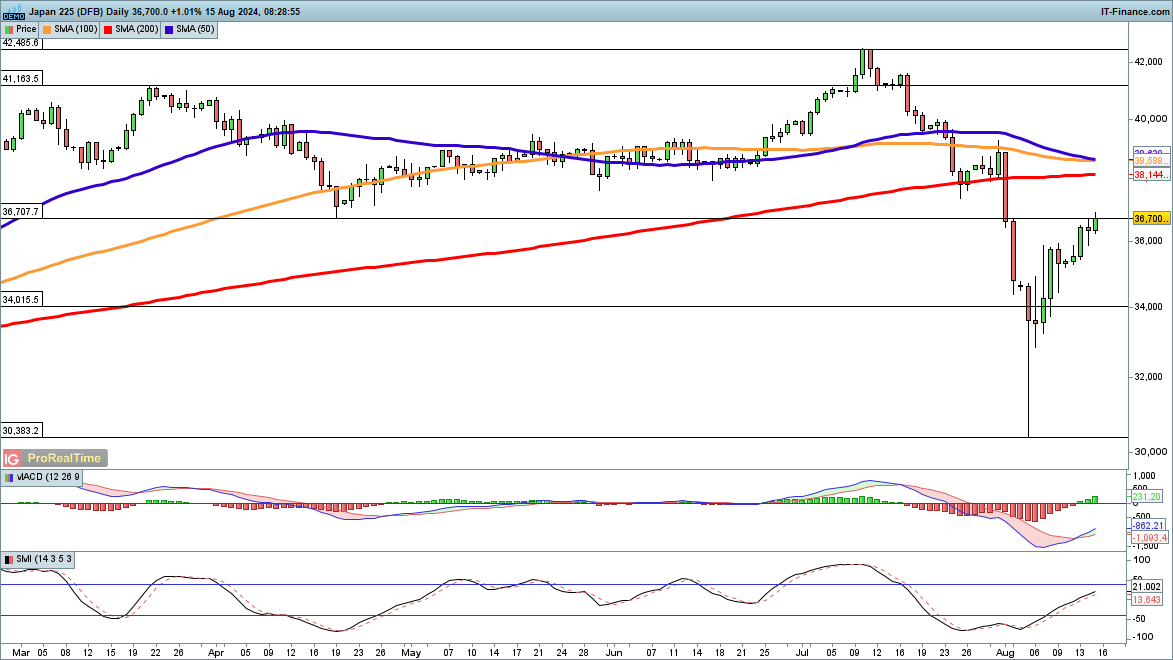This screenshot has width=1173, height=660.
Task: Click the ProRealTime watermark link
Action: pos(64,458)
